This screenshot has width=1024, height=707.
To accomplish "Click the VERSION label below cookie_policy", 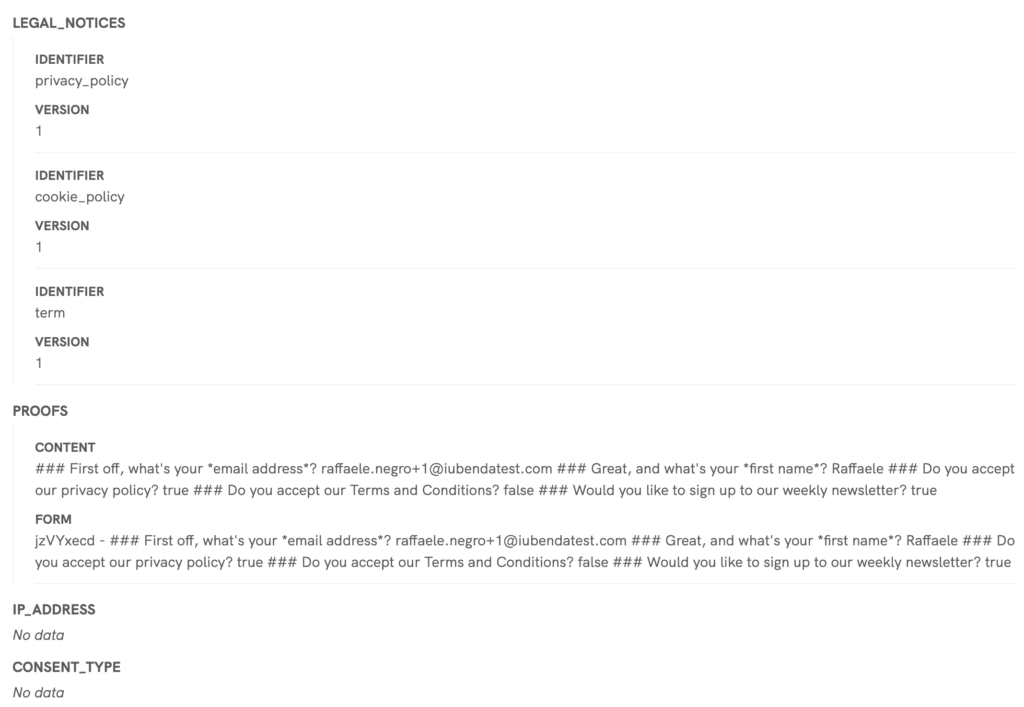I will 62,226.
